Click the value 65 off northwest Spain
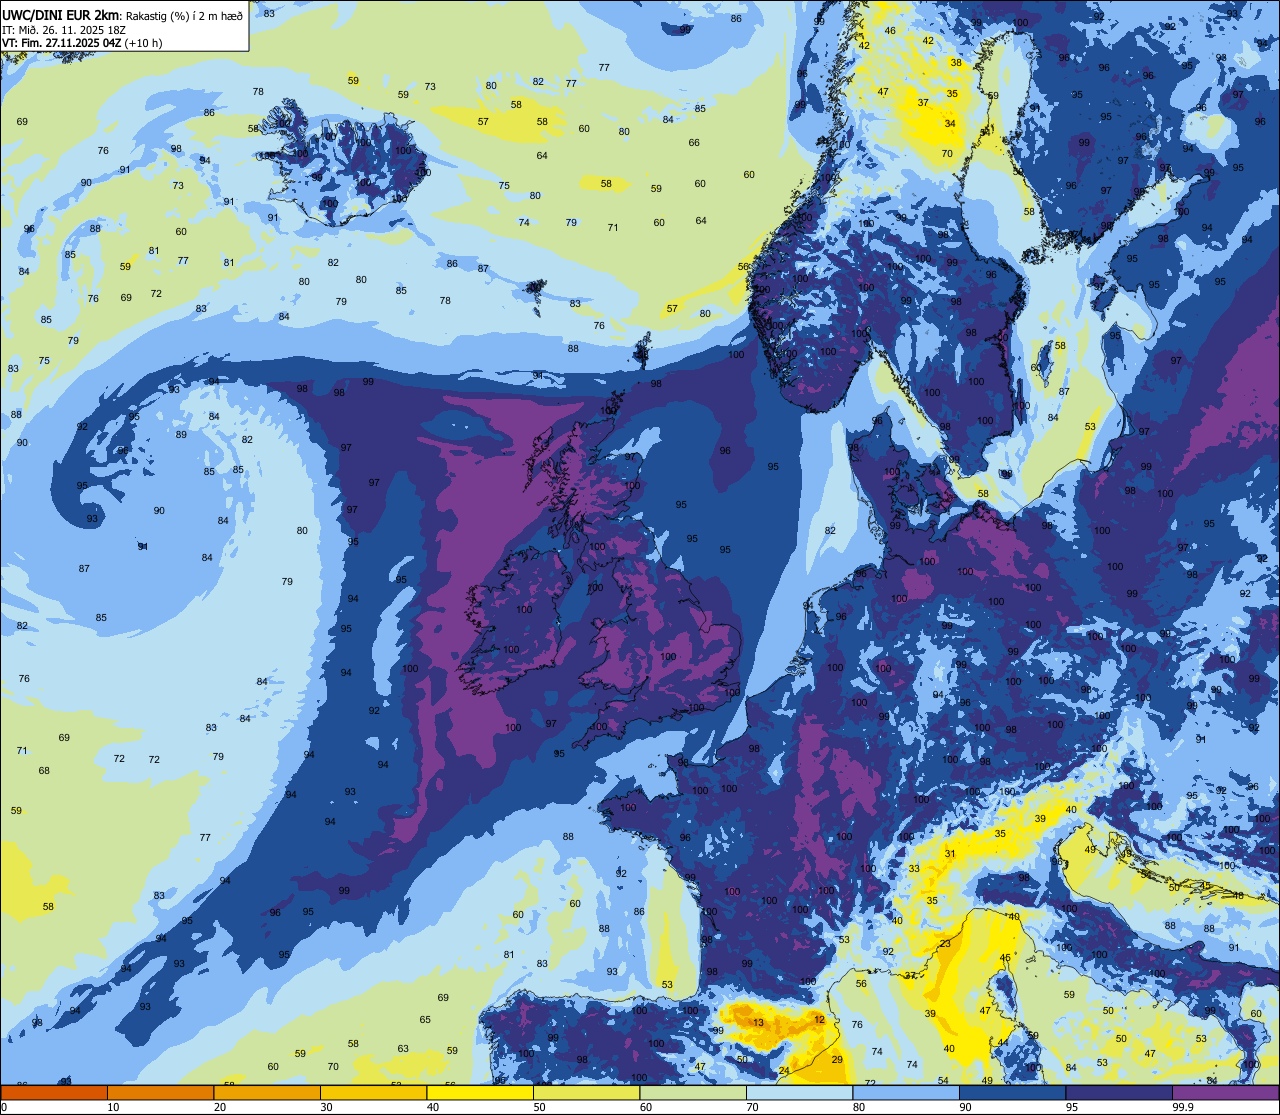Screen dimensions: 1280x1115 click(425, 1019)
